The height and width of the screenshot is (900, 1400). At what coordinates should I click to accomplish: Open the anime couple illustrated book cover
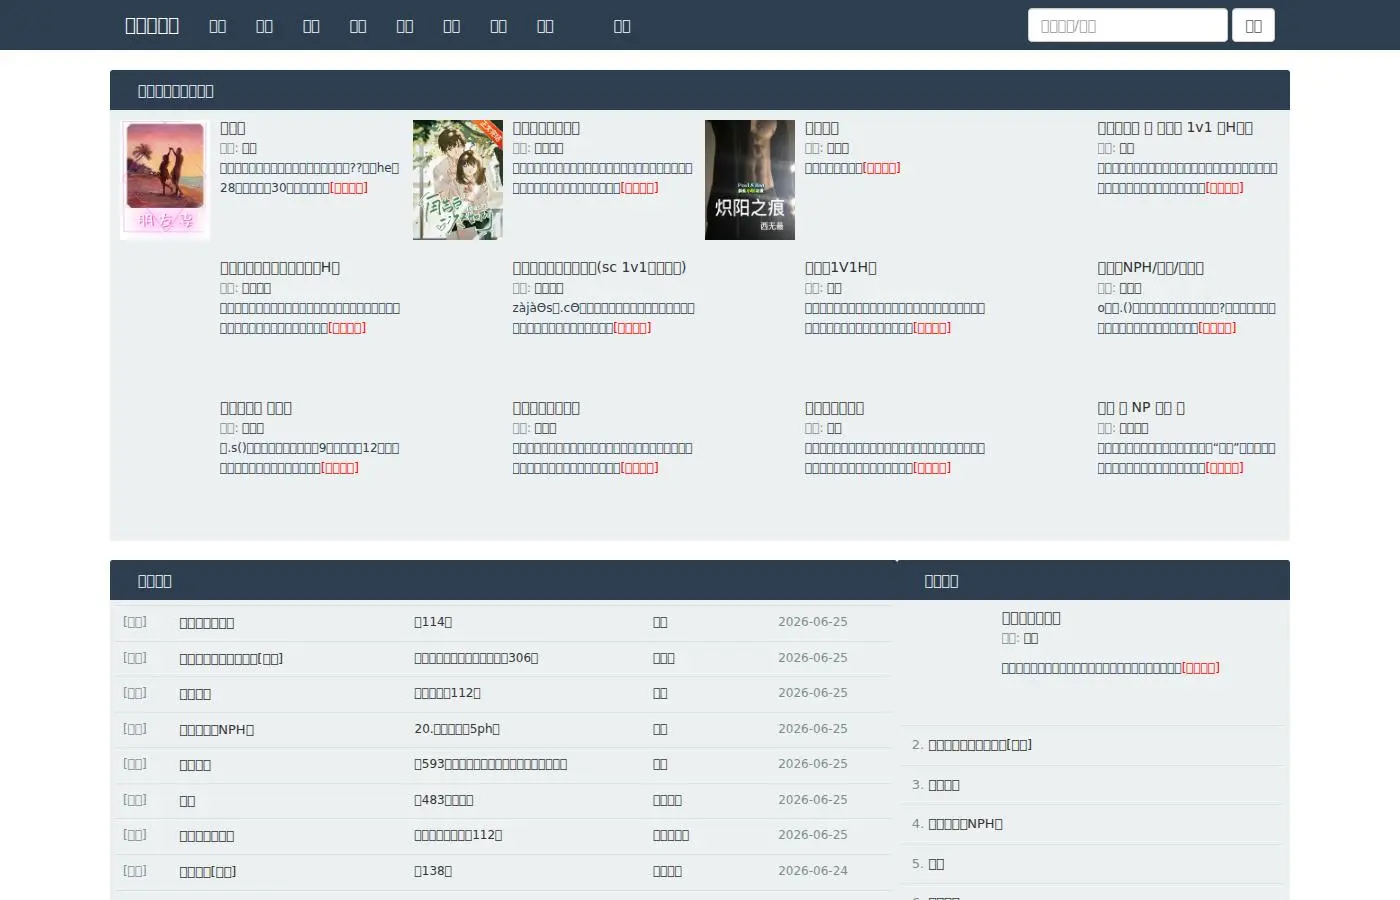point(458,180)
